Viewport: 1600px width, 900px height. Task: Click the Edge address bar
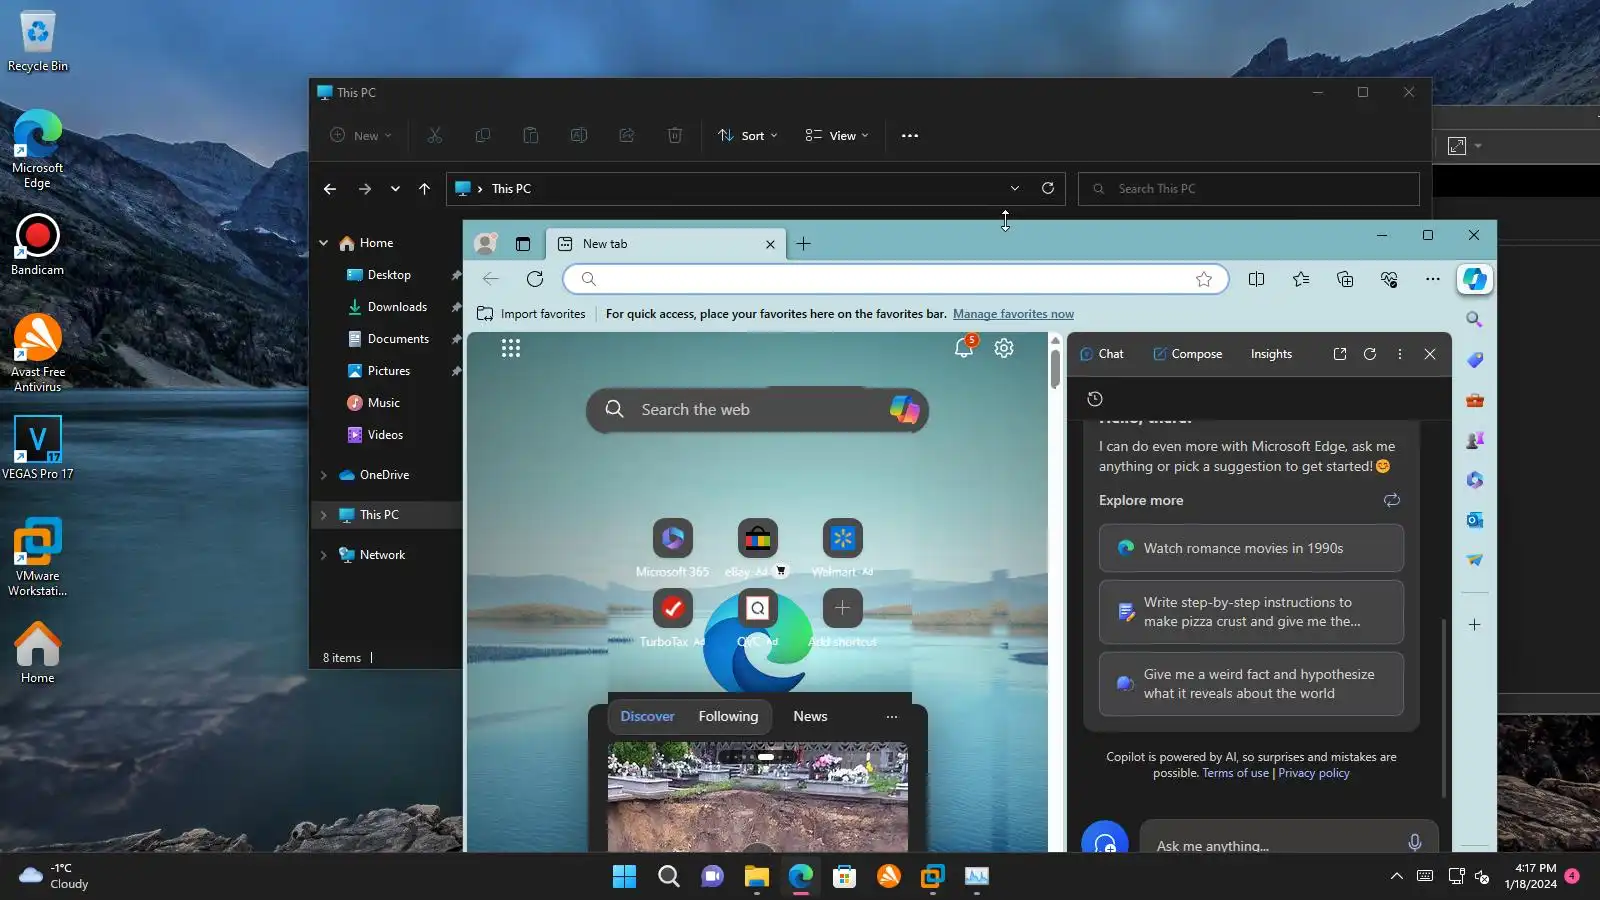(894, 279)
